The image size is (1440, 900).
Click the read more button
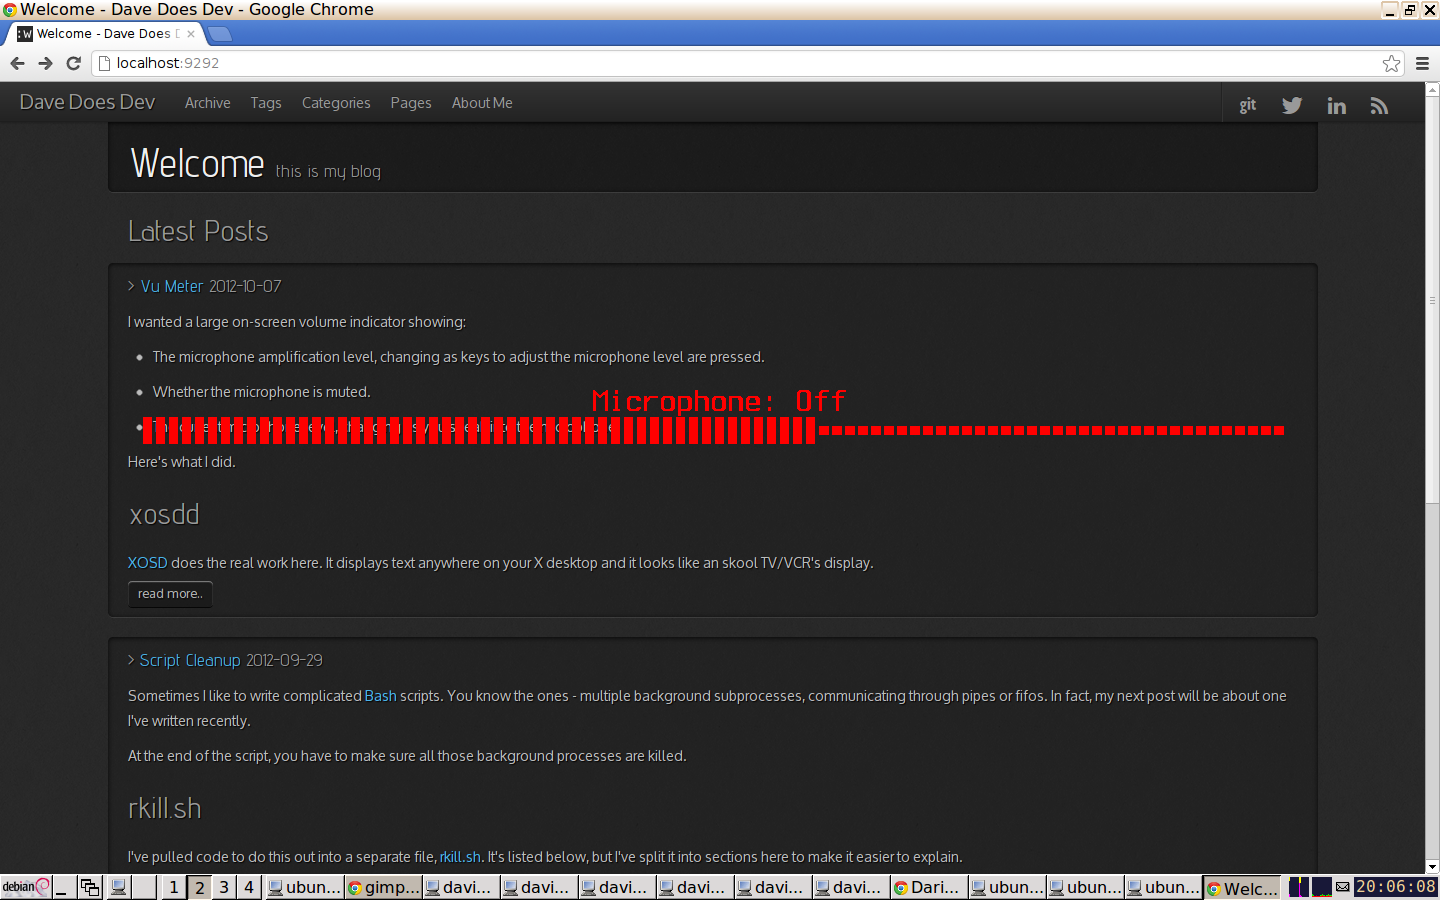170,594
